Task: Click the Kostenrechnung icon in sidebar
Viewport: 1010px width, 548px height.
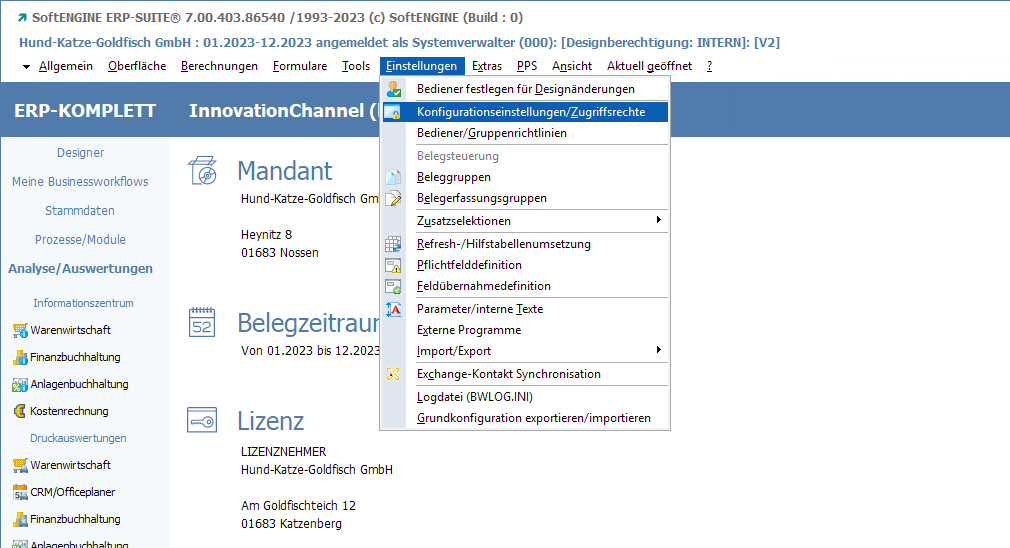Action: coord(20,411)
